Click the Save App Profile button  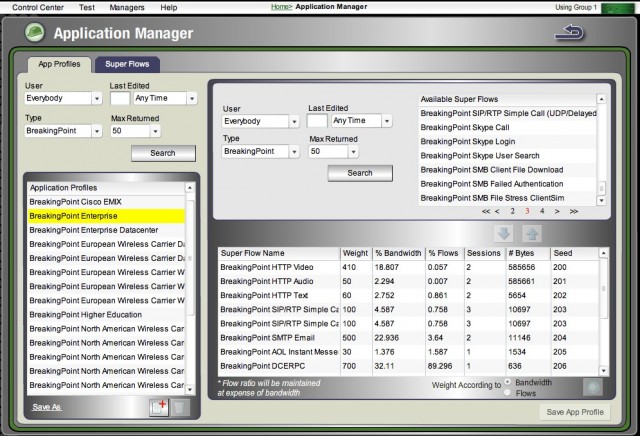[x=575, y=412]
